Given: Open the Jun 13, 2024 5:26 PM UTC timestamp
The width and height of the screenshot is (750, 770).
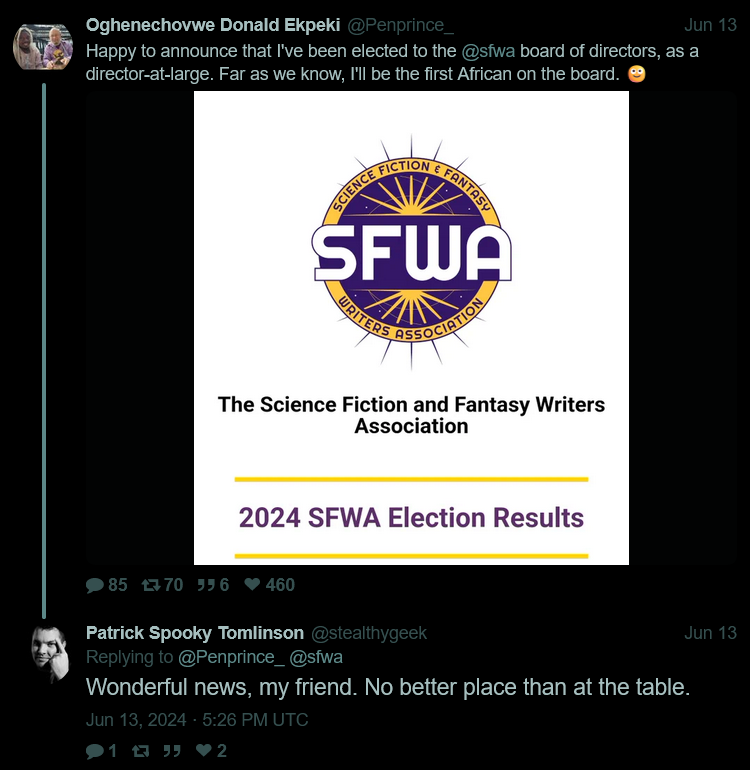Looking at the screenshot, I should click(197, 720).
